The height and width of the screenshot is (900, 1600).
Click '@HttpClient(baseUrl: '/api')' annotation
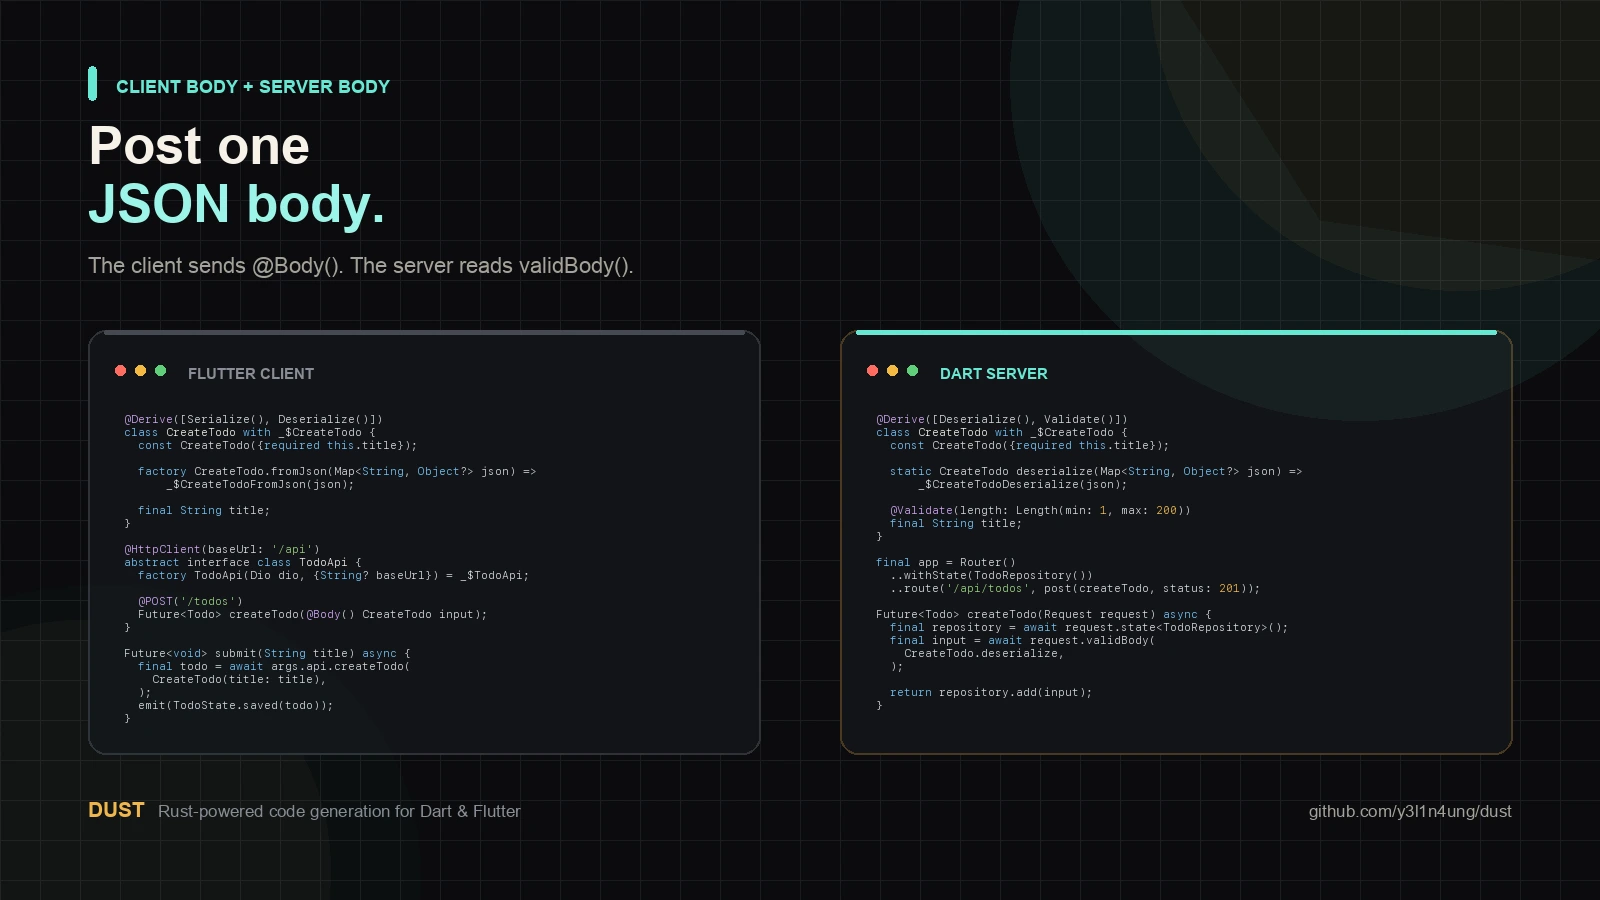coord(222,550)
